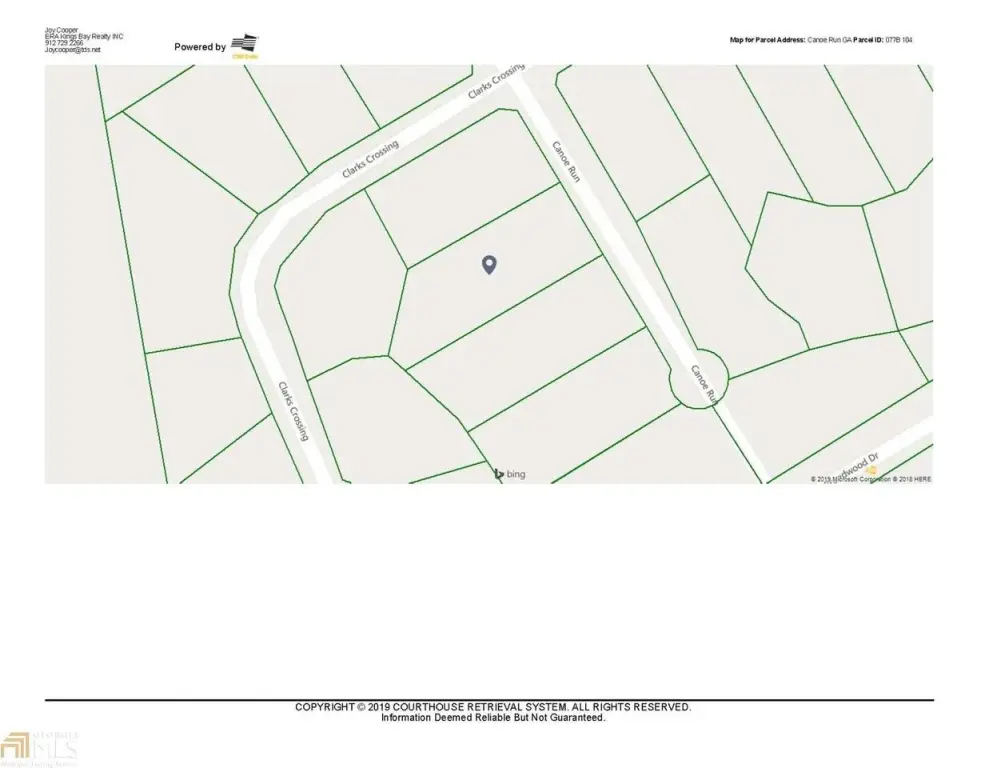Click the Powered by text
The image size is (993, 768).
tap(200, 47)
